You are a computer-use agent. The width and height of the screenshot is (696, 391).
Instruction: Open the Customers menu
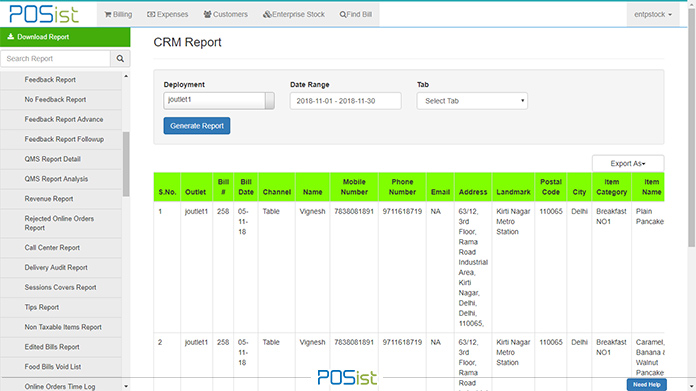pos(225,14)
